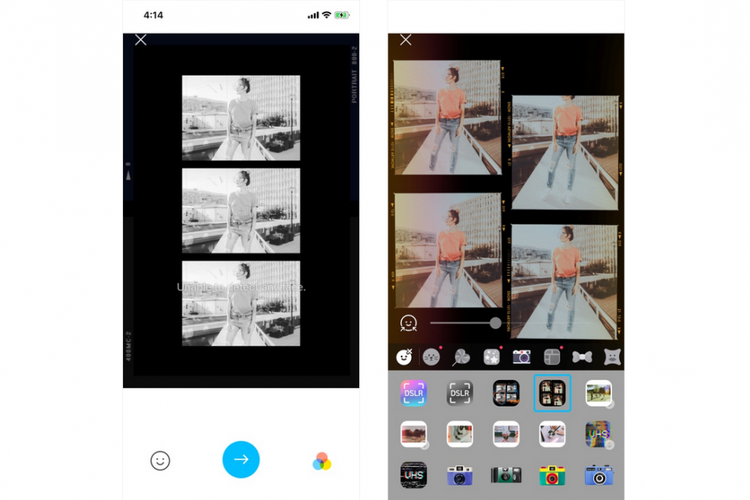Choose the cat photo polaroid filter

(x=460, y=434)
